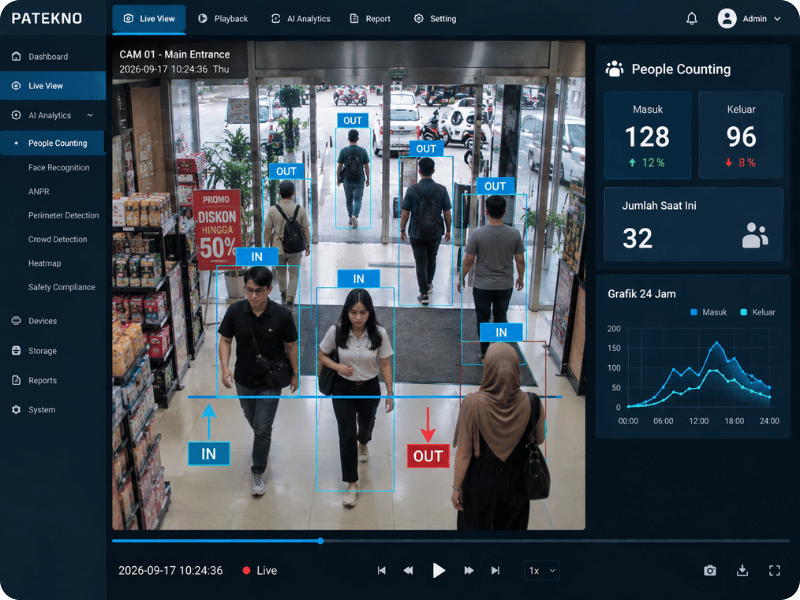Open Perimeter Detection analytics
The width and height of the screenshot is (800, 600).
[x=64, y=215]
